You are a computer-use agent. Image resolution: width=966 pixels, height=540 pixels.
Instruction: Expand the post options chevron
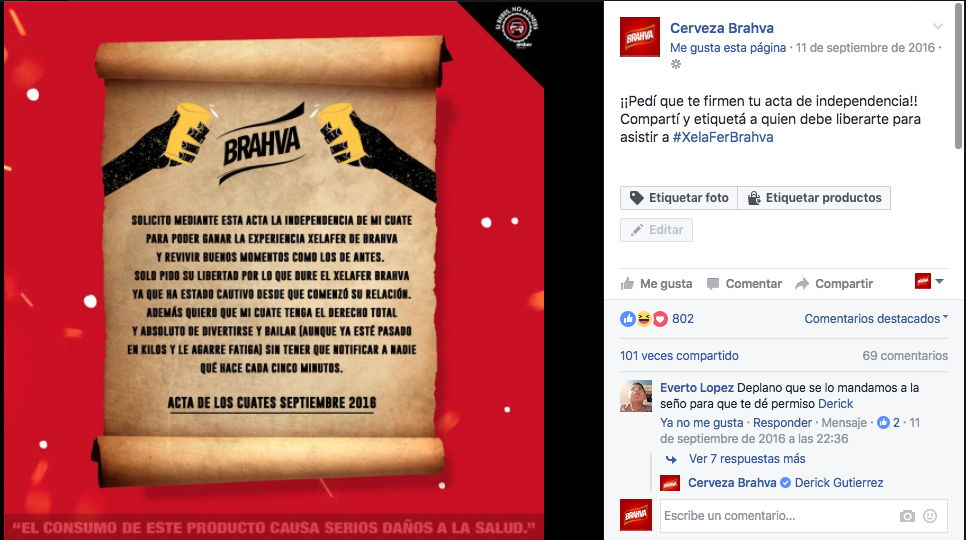[x=938, y=26]
